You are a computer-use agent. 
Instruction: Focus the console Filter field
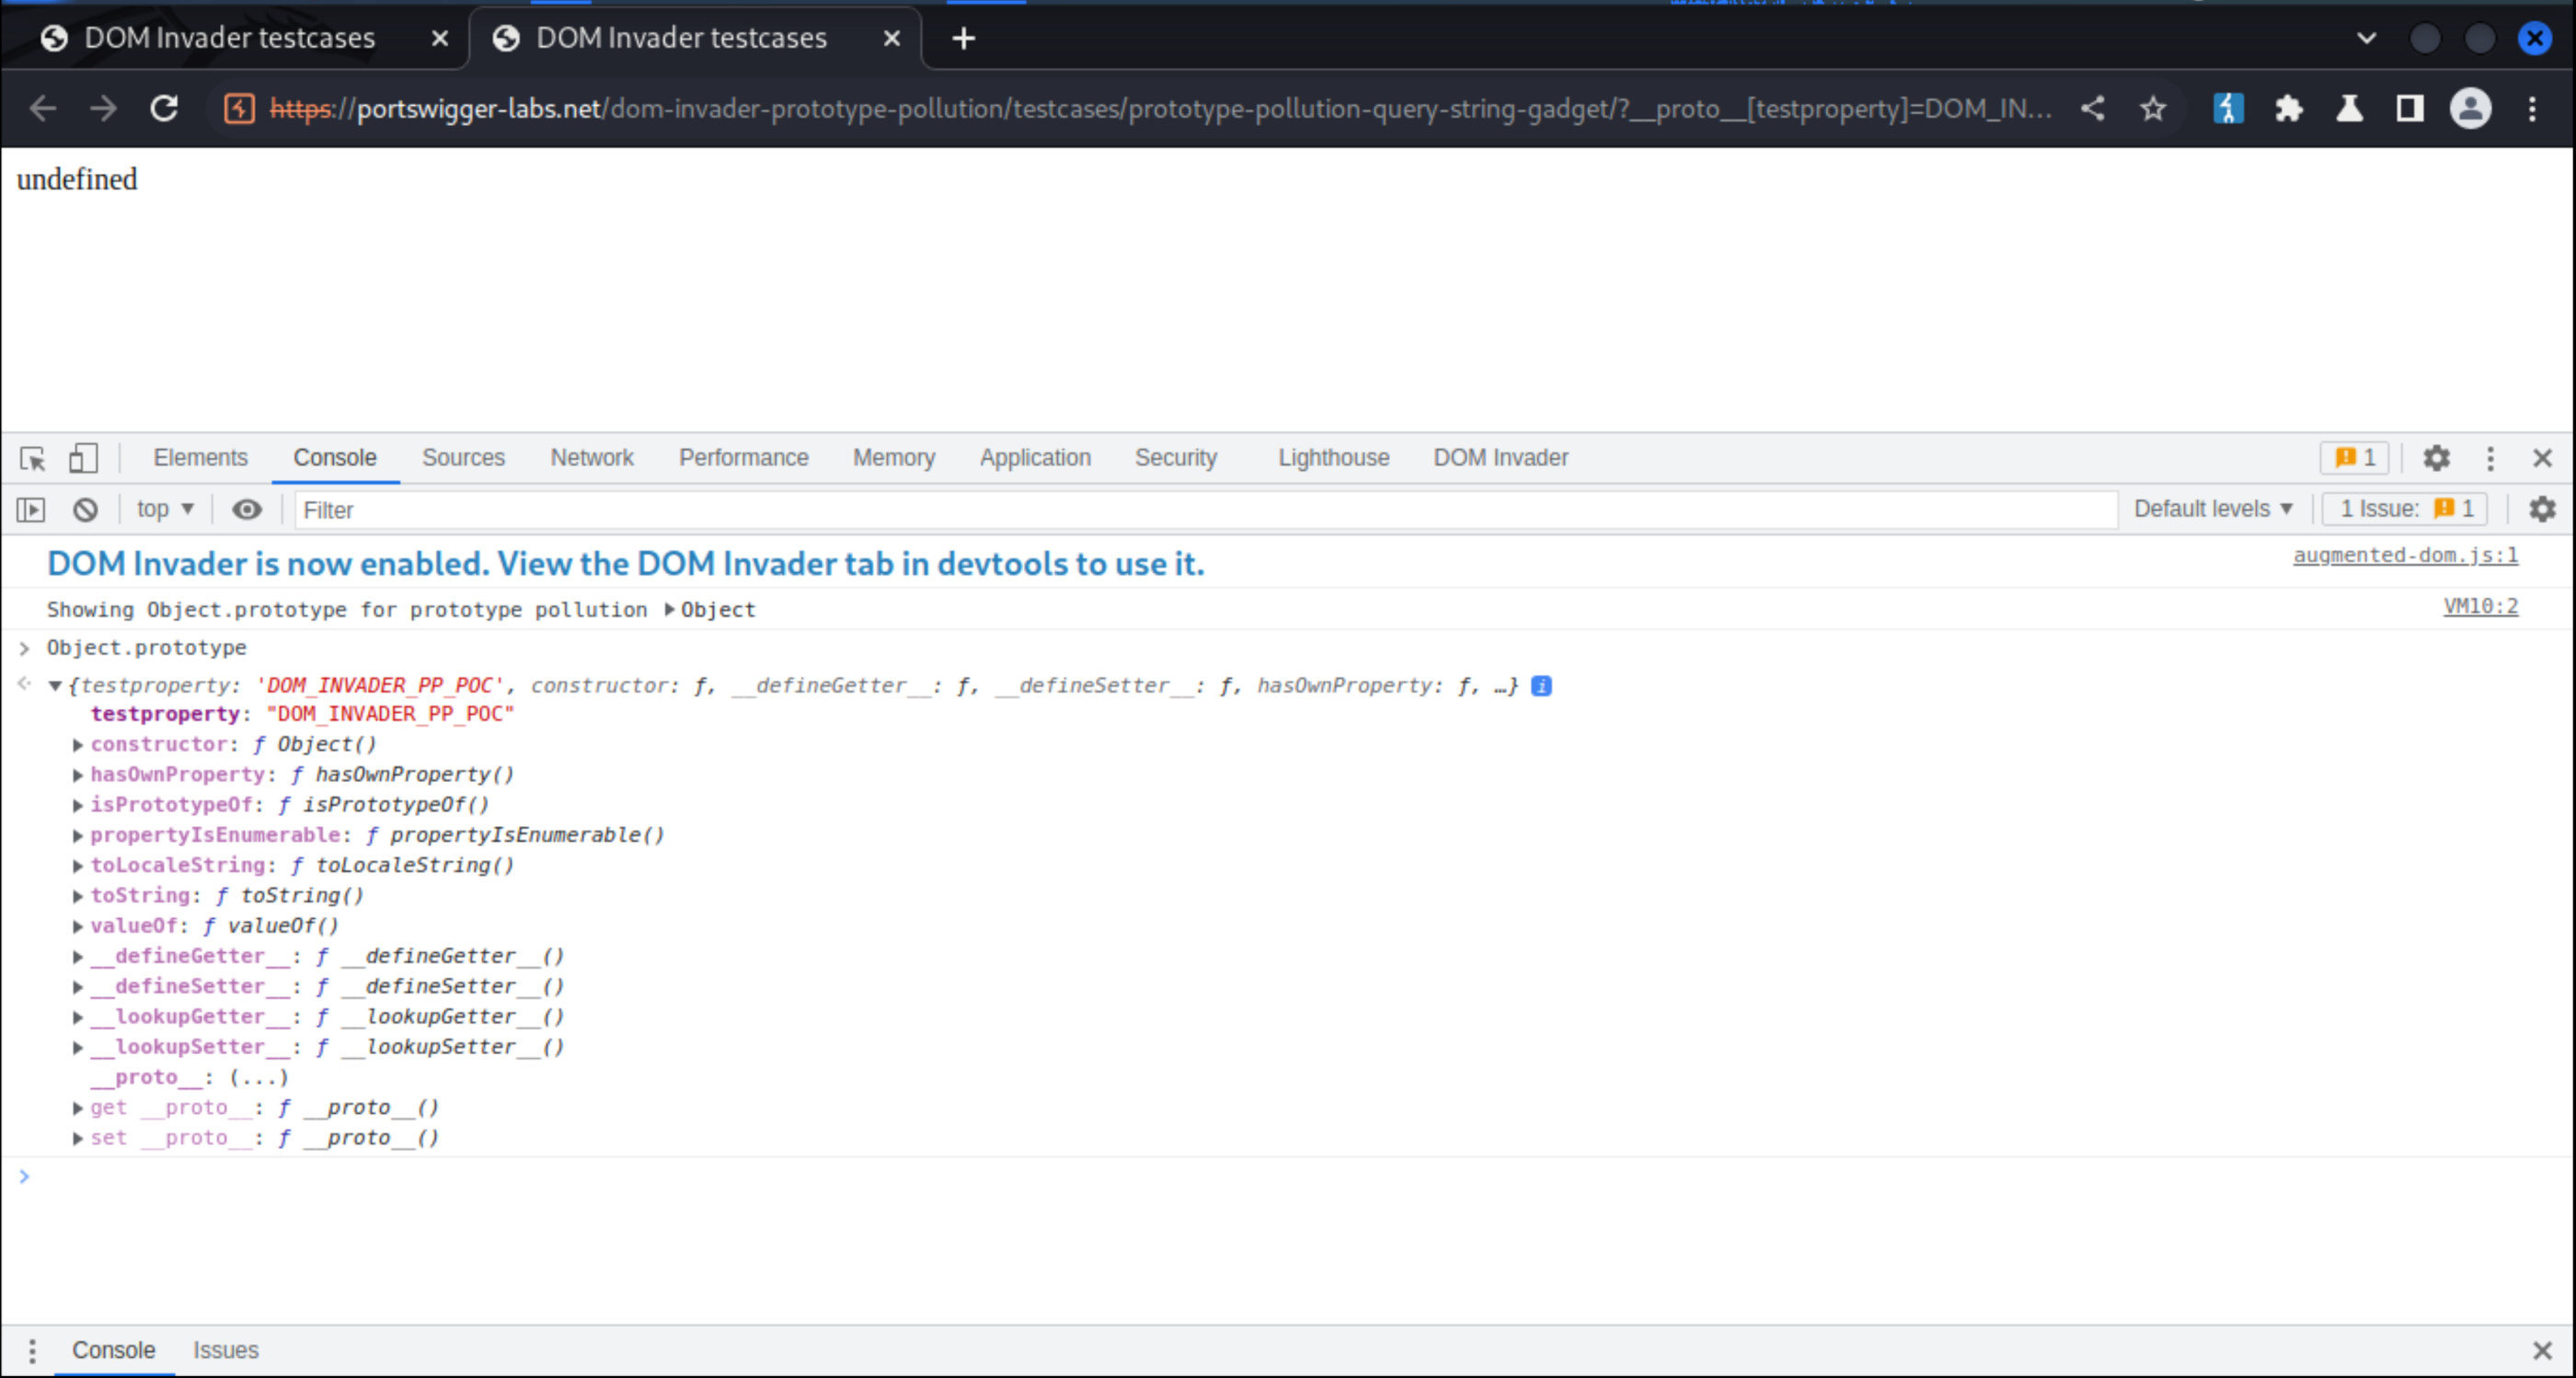(x=1205, y=510)
